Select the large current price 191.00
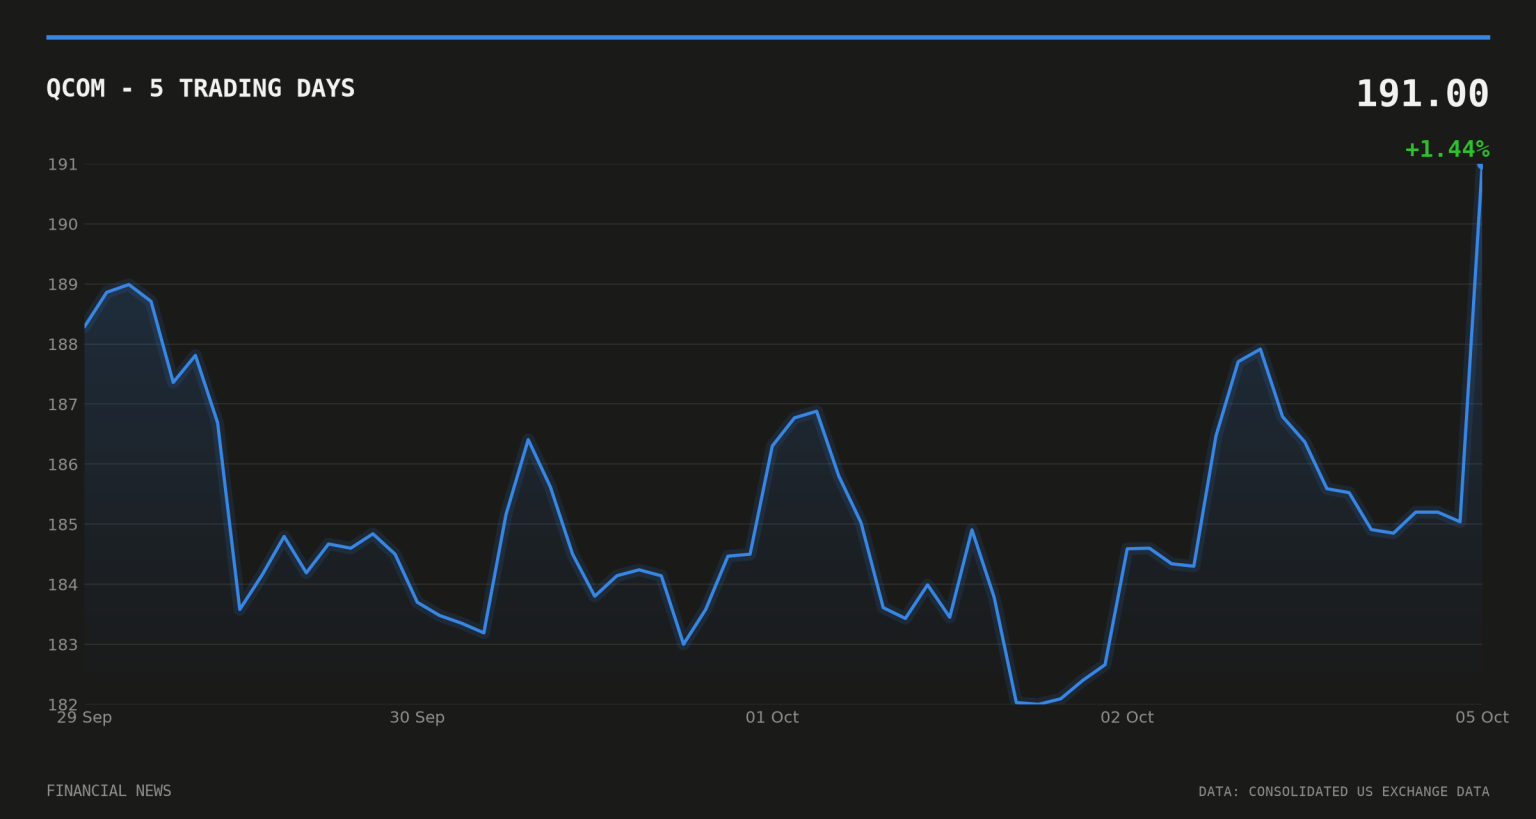This screenshot has height=819, width=1536. [1422, 94]
